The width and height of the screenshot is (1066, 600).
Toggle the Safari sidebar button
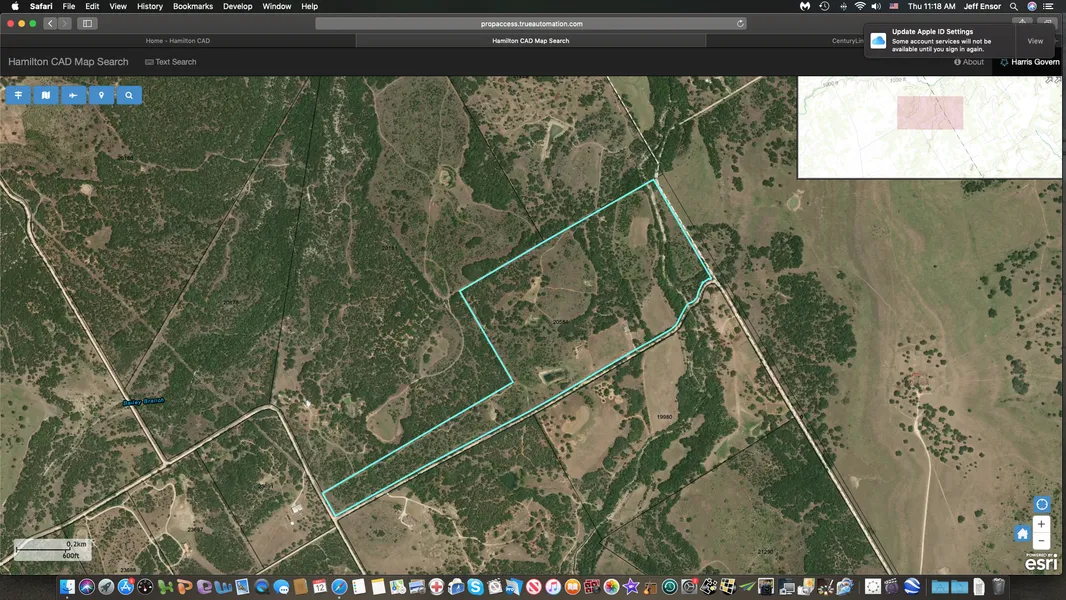point(87,23)
